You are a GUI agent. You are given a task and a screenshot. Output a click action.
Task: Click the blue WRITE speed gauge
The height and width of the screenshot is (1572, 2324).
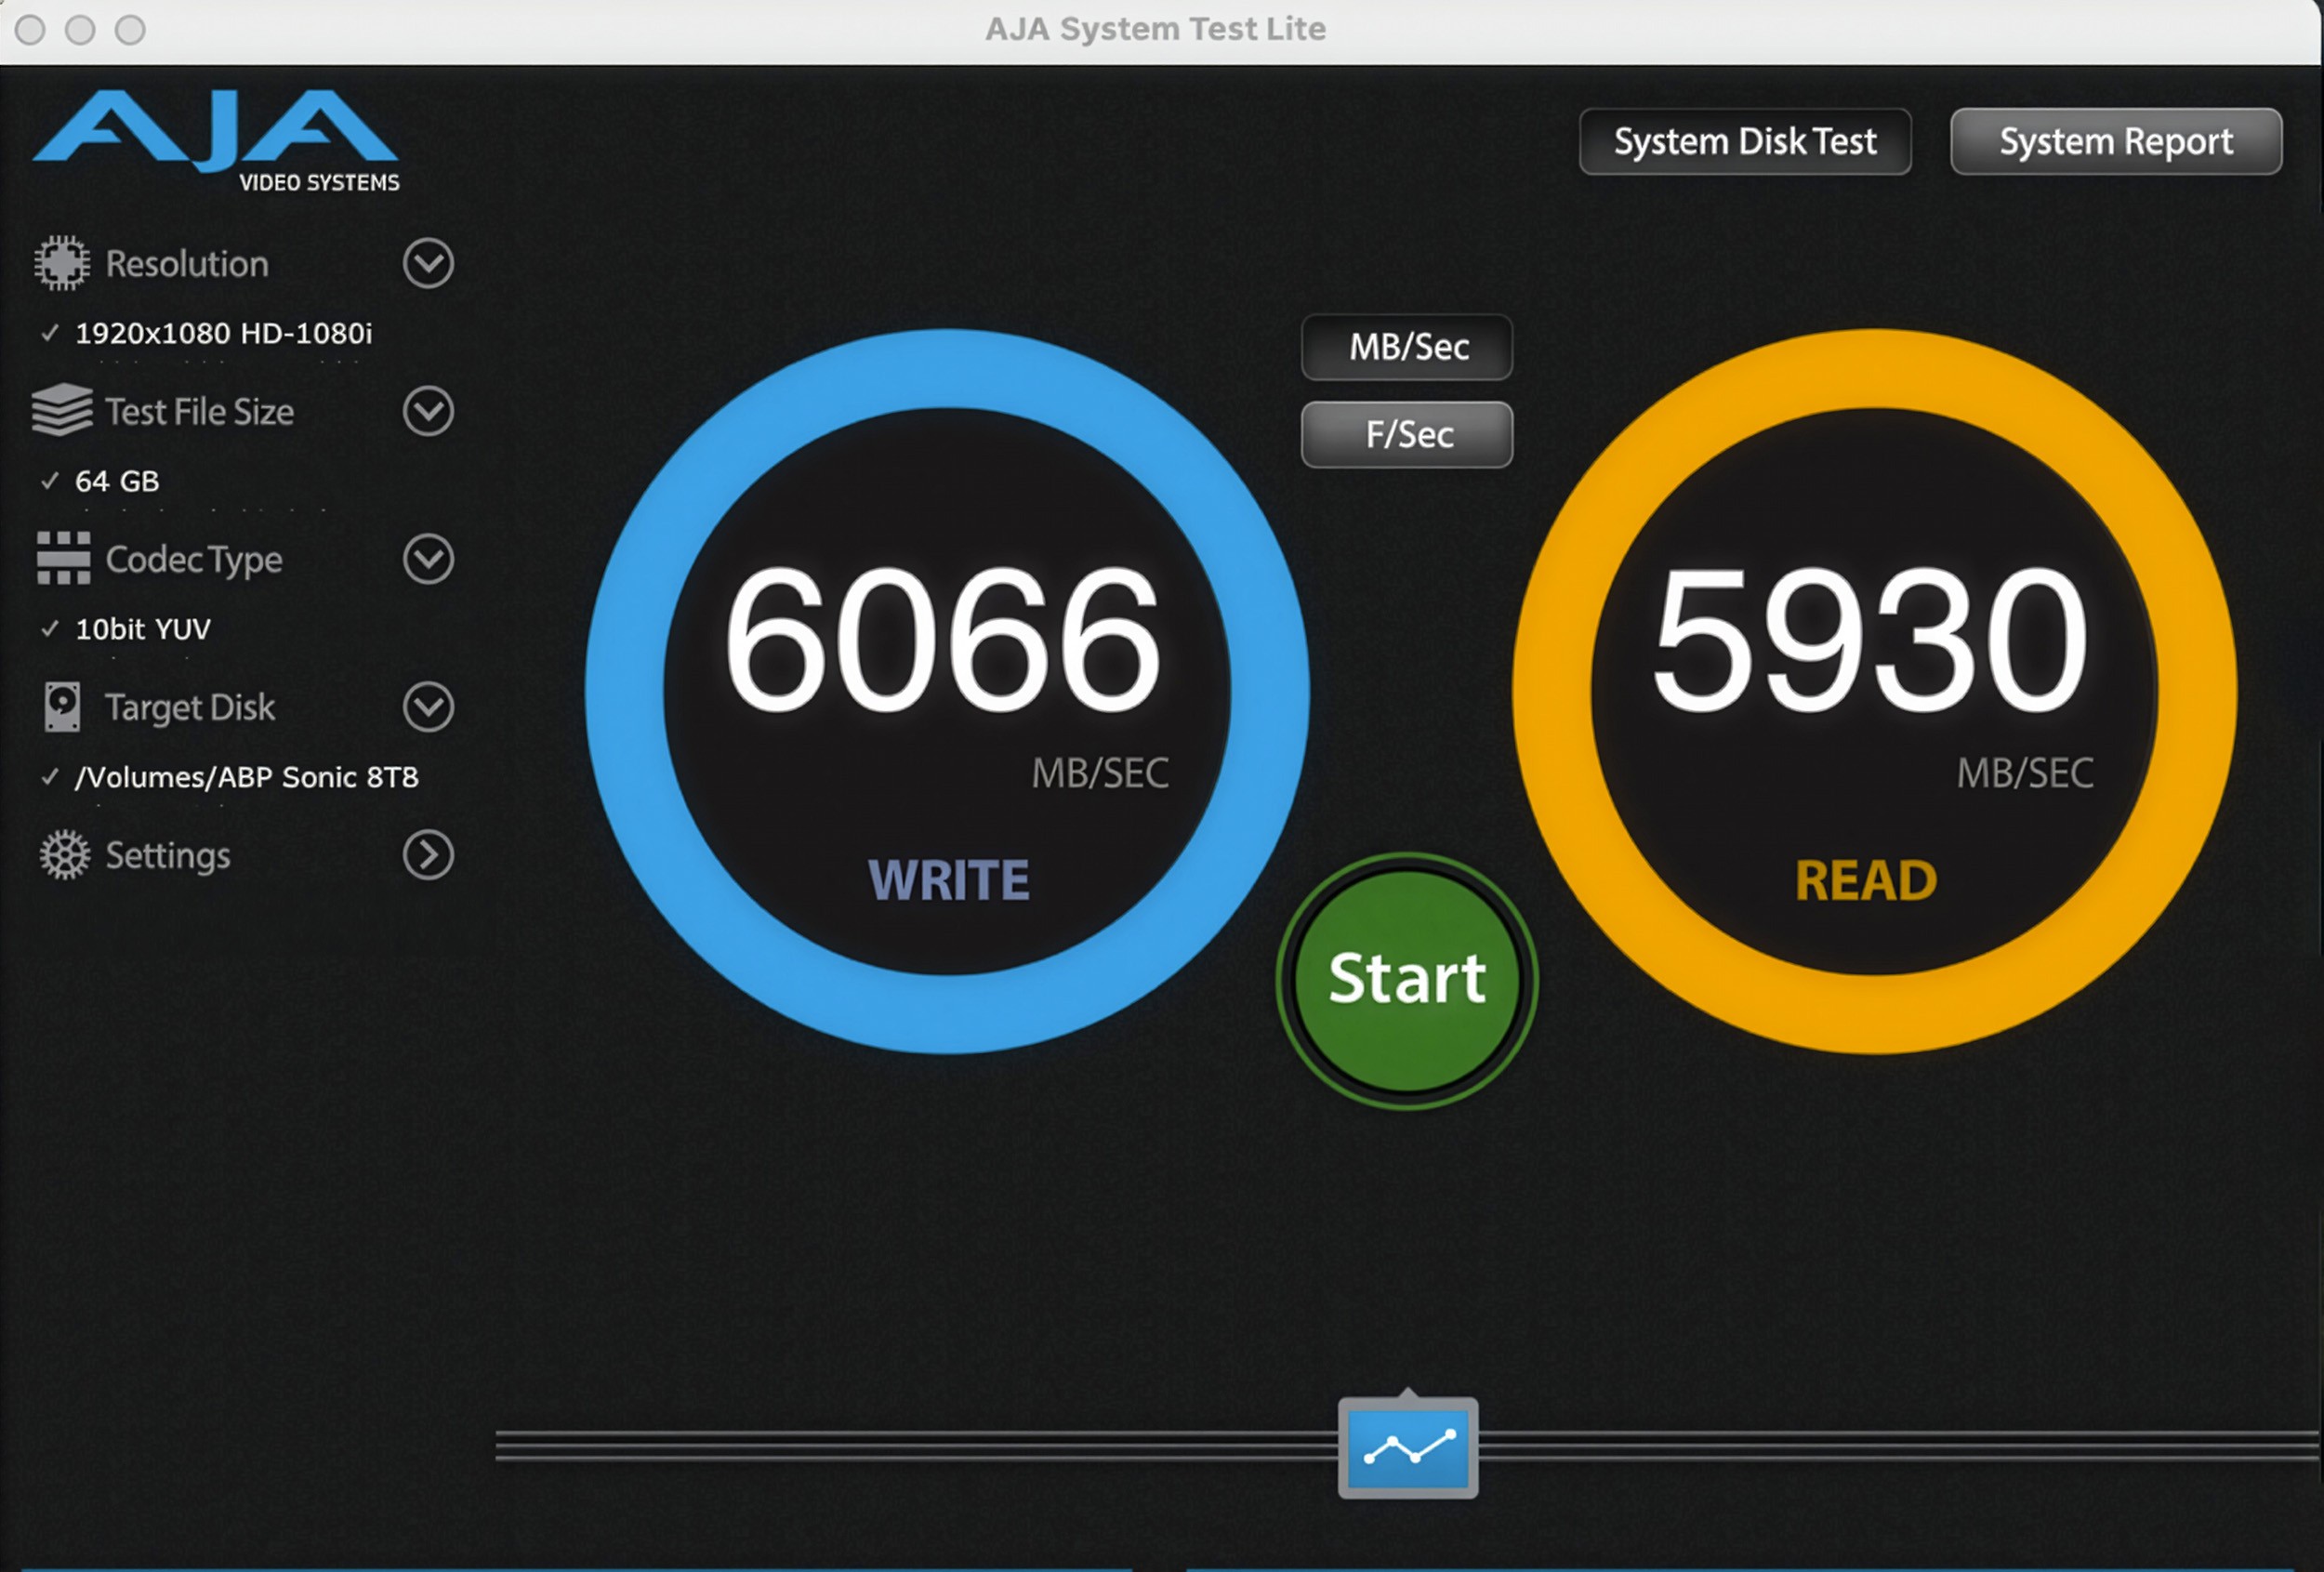pos(946,691)
